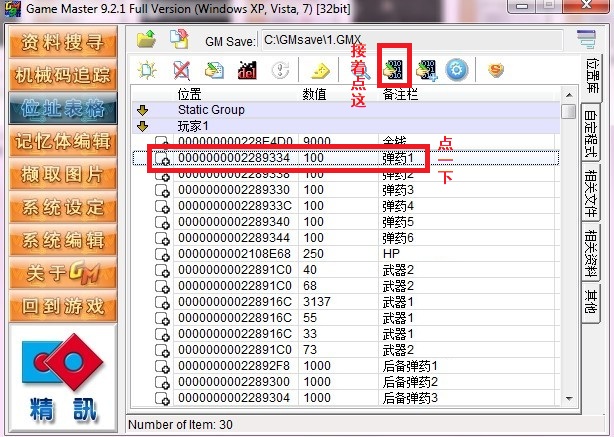Collapse the 玩家1 group arrow
Image resolution: width=614 pixels, height=437 pixels.
pos(143,126)
